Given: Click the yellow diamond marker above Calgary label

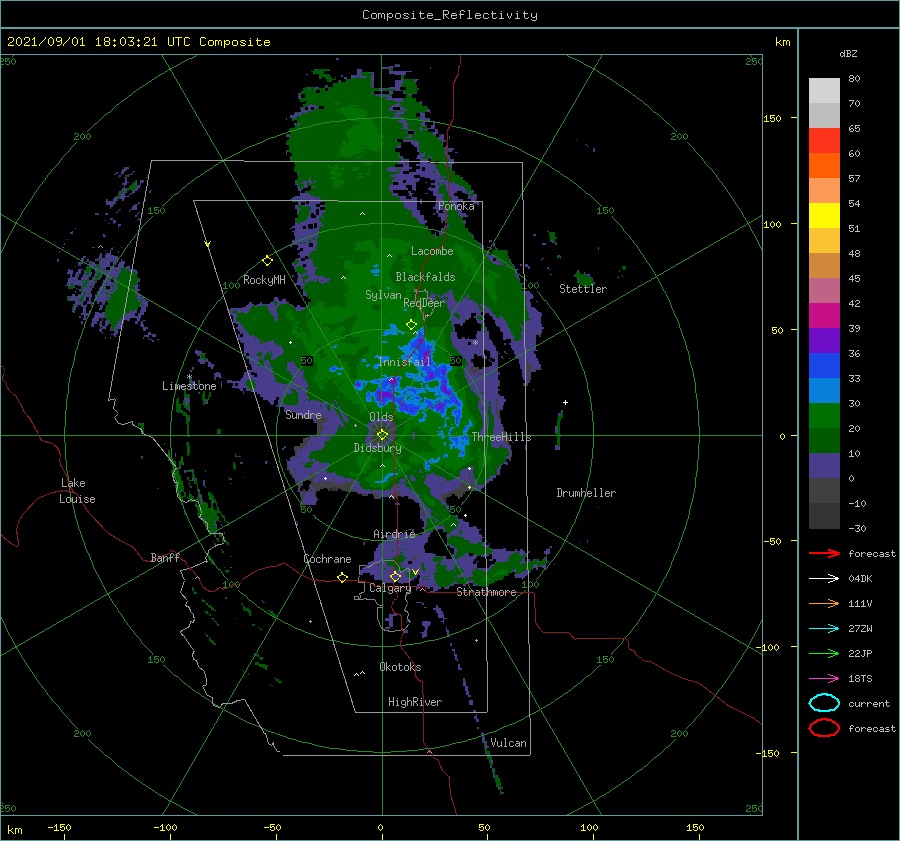Looking at the screenshot, I should 395,576.
